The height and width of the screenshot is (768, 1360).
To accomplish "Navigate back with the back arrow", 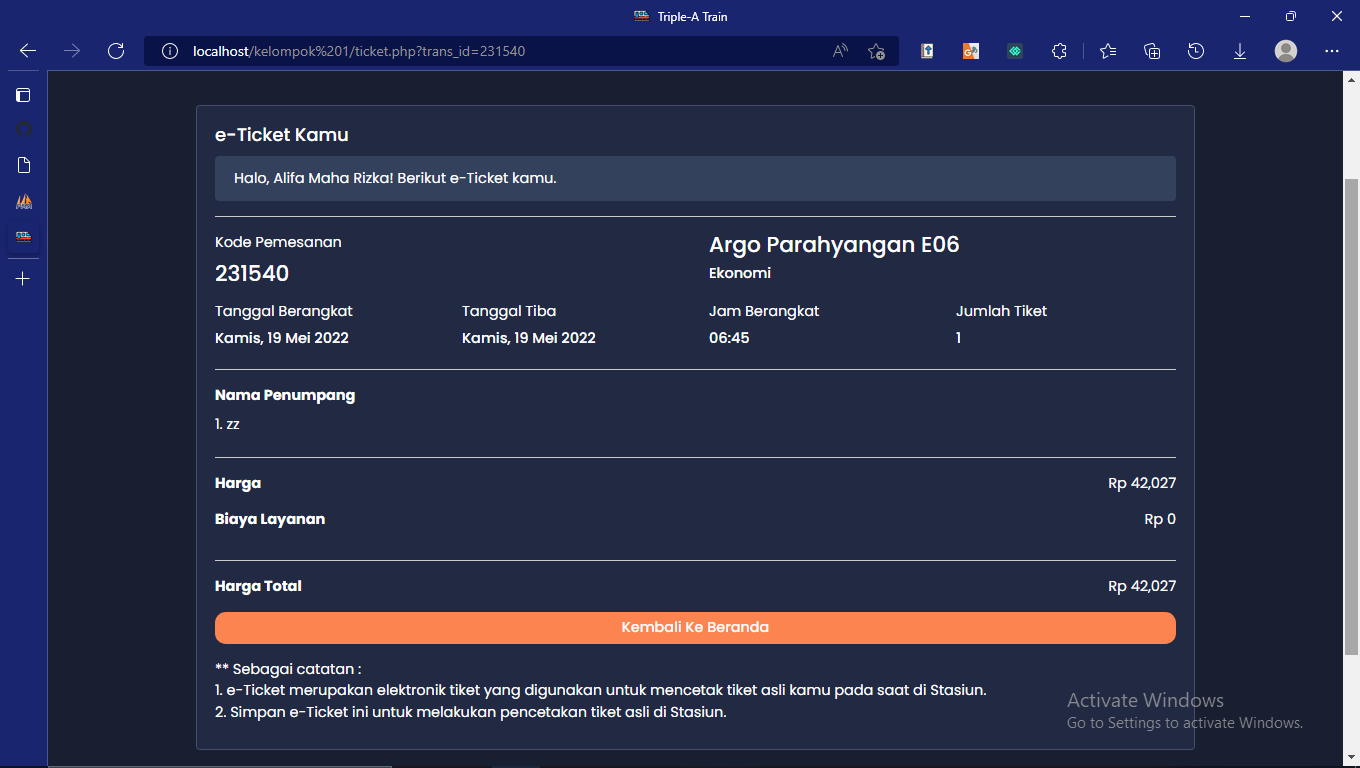I will 27,50.
